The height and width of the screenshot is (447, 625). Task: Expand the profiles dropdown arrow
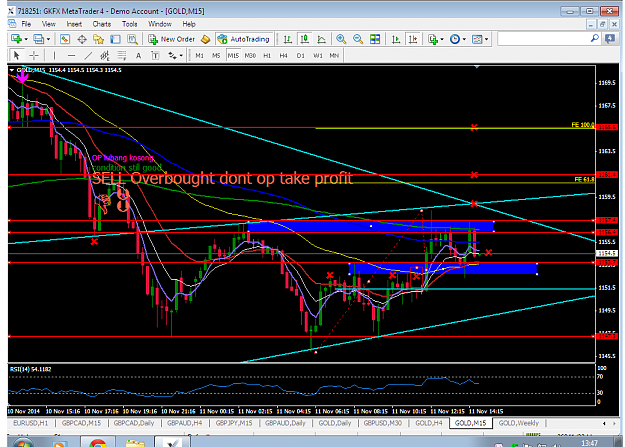click(x=49, y=39)
